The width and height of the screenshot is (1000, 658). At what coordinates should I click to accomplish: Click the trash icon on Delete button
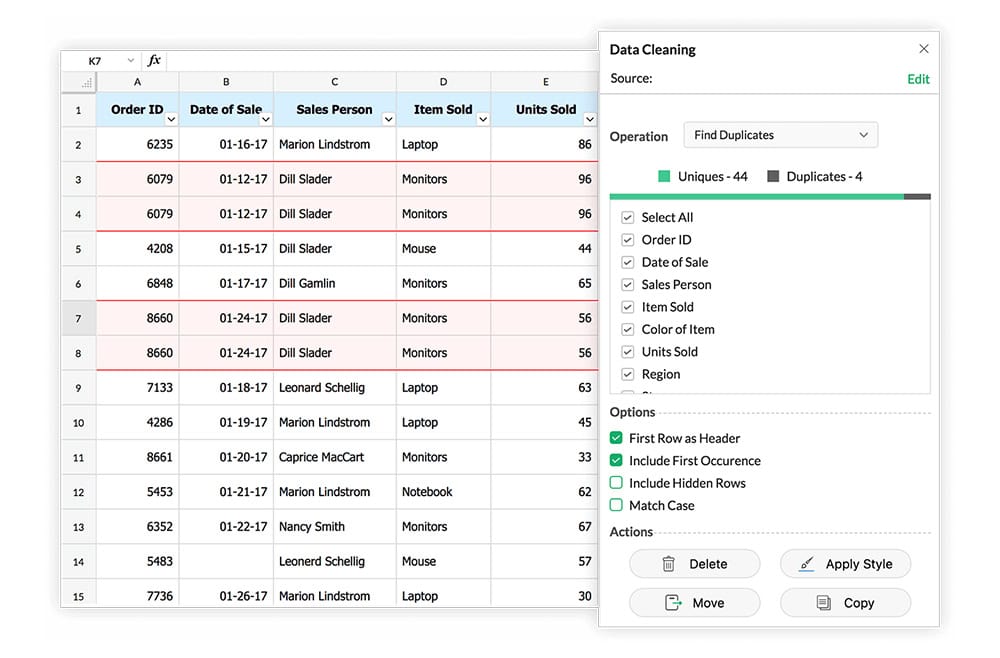coord(668,564)
